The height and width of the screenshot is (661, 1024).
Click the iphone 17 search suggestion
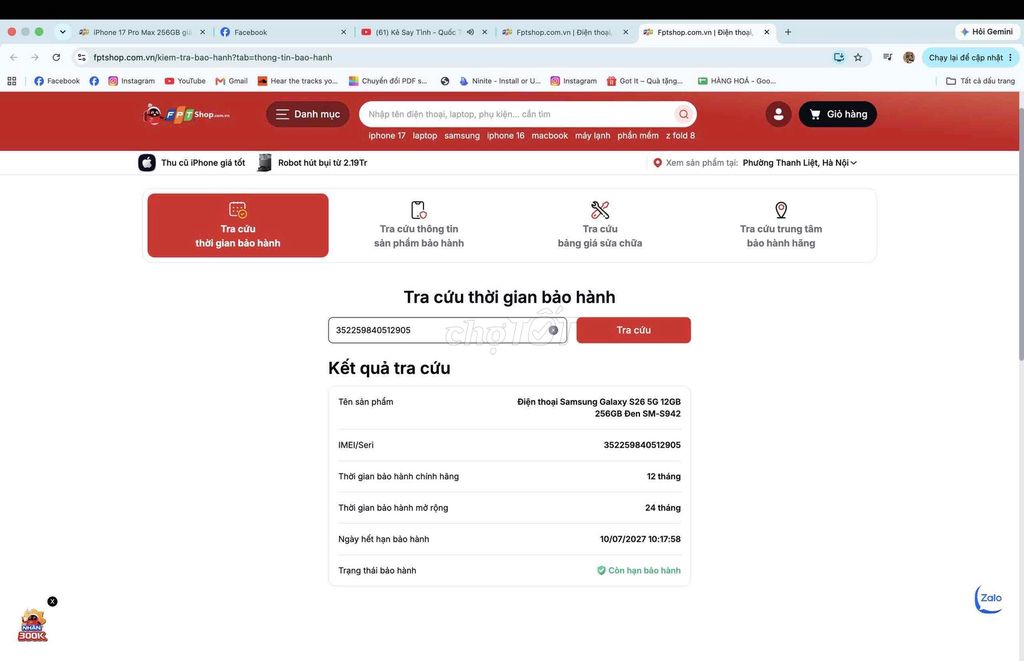pyautogui.click(x=387, y=136)
